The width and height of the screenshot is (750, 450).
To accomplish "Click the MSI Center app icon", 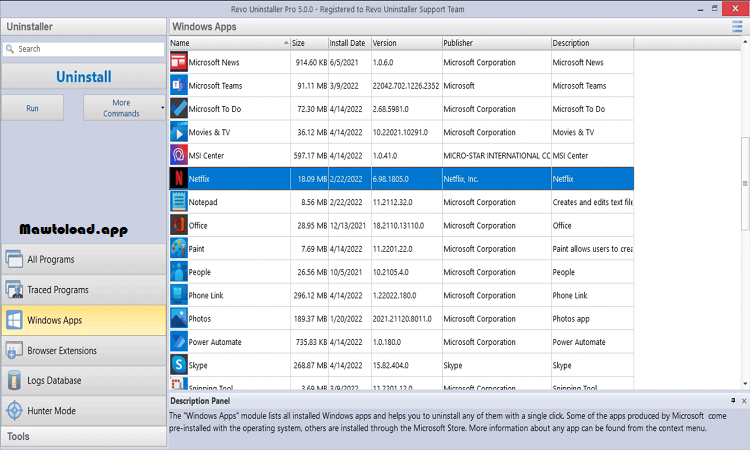I will click(x=178, y=155).
